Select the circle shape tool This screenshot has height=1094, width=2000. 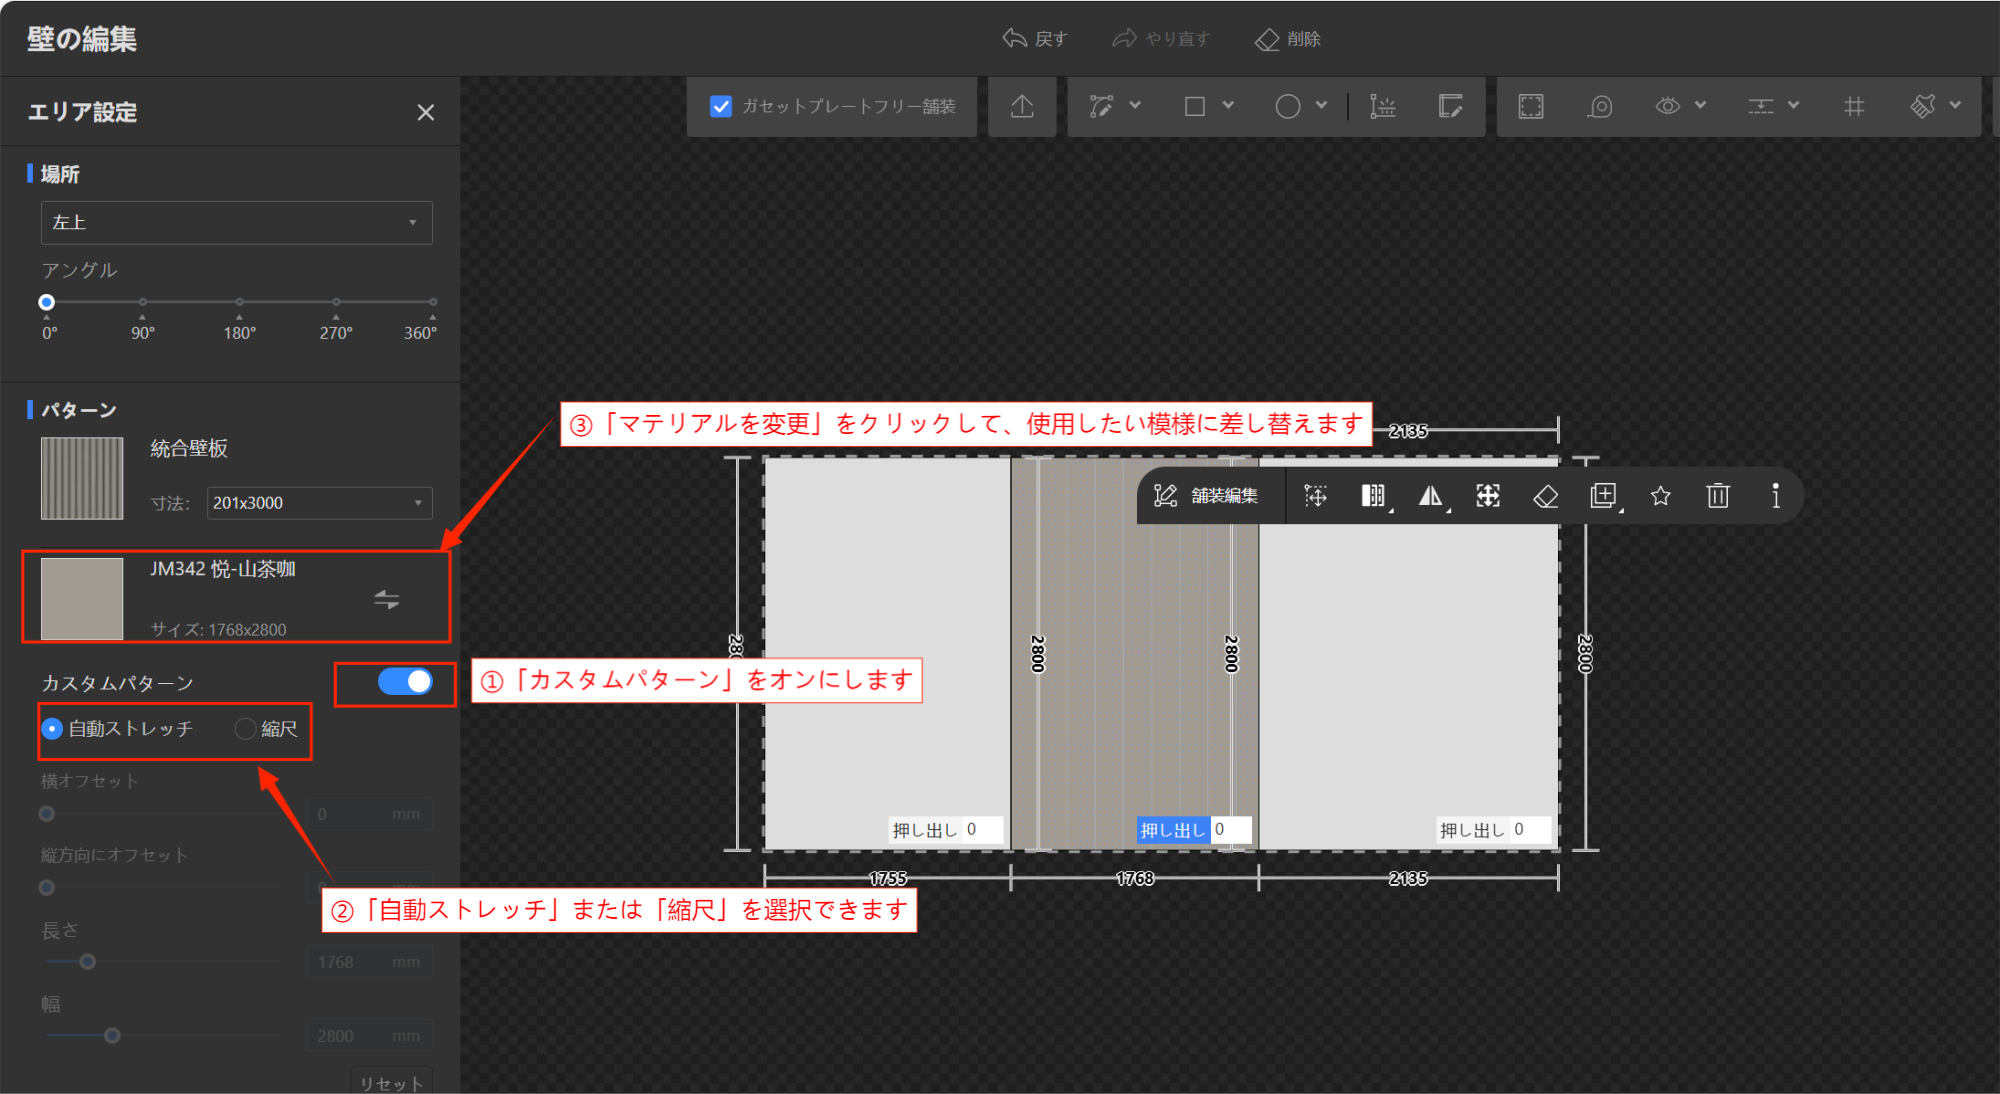[1288, 106]
